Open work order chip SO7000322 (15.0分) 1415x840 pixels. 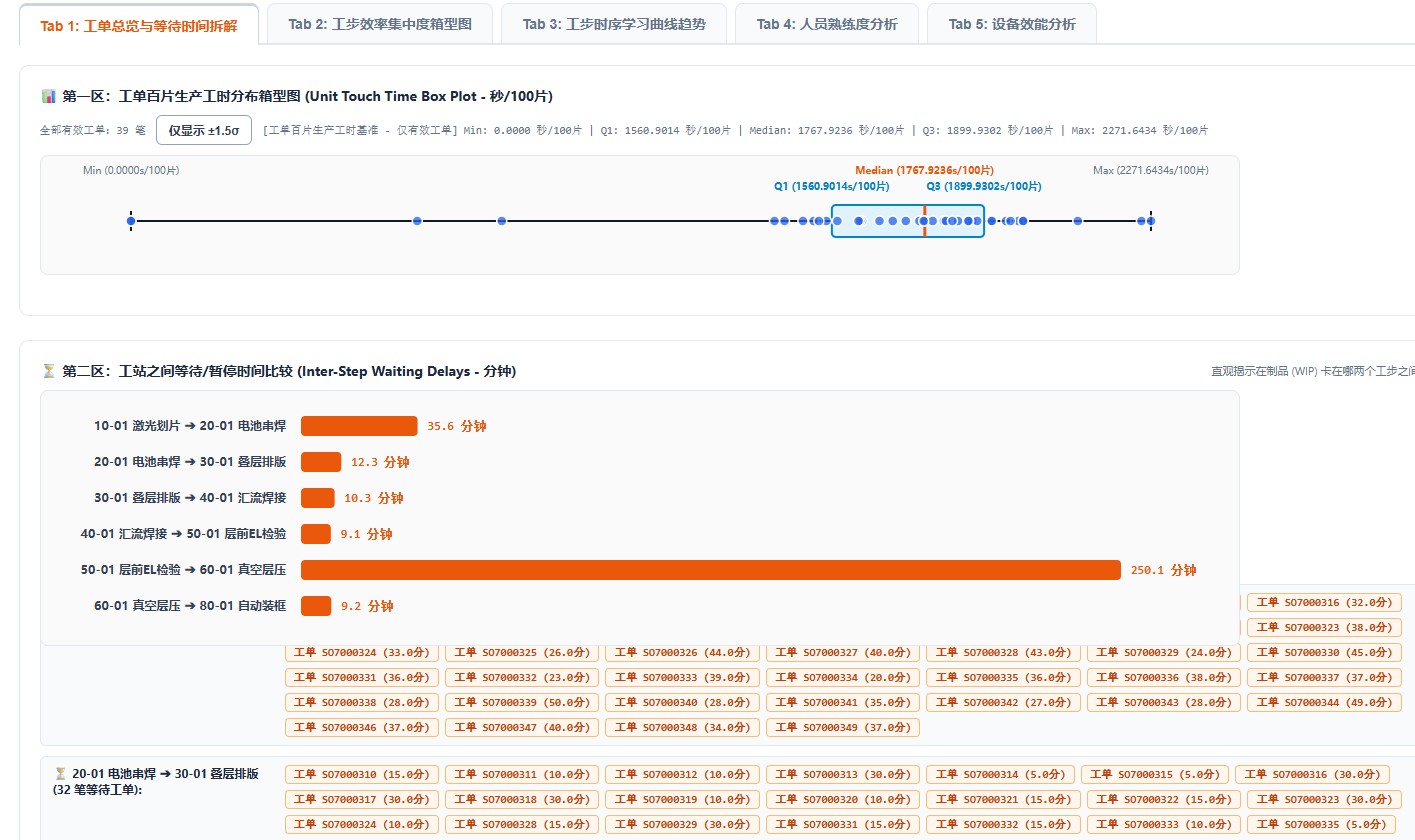click(1163, 799)
